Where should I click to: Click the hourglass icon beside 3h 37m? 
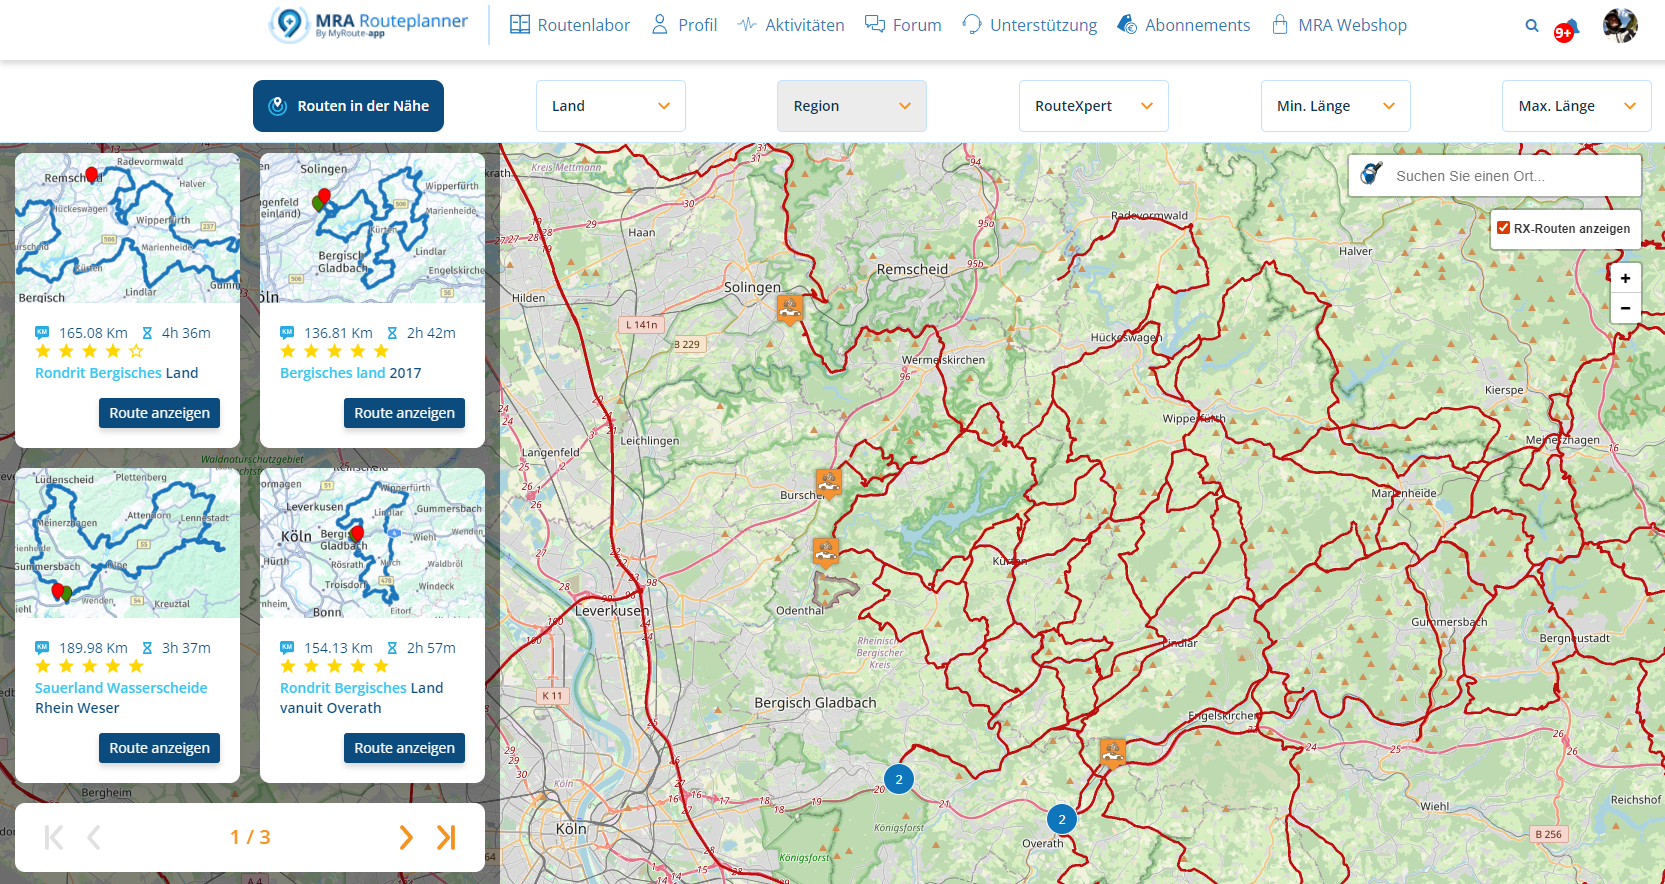coord(147,647)
